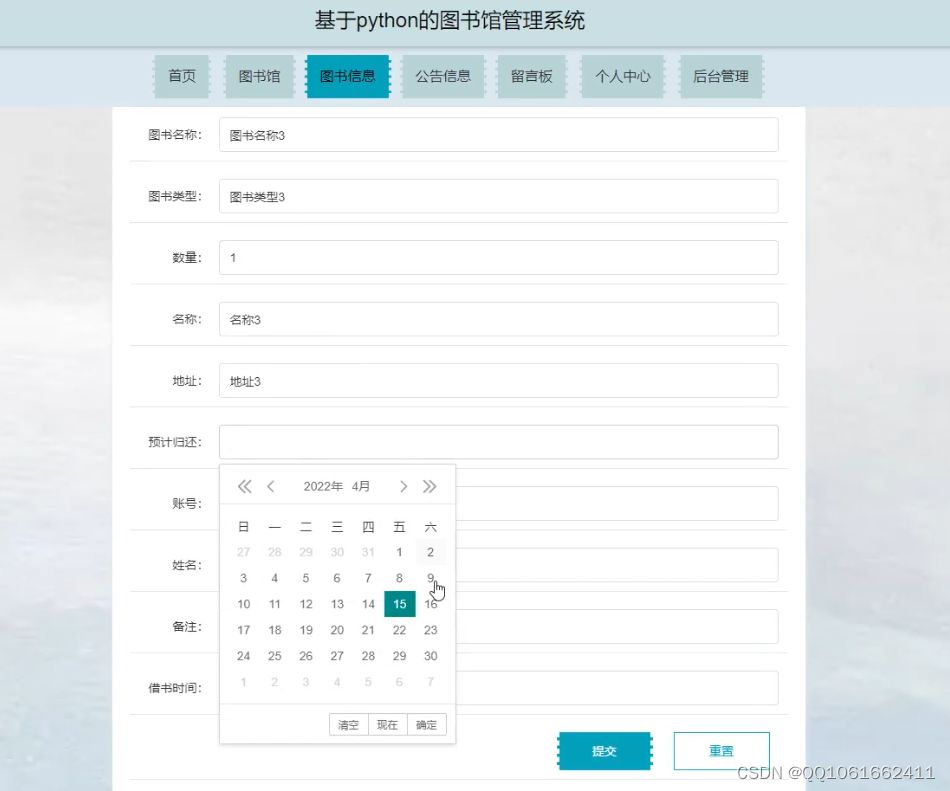Click 4月 to open month selection
This screenshot has height=791, width=950.
click(361, 486)
